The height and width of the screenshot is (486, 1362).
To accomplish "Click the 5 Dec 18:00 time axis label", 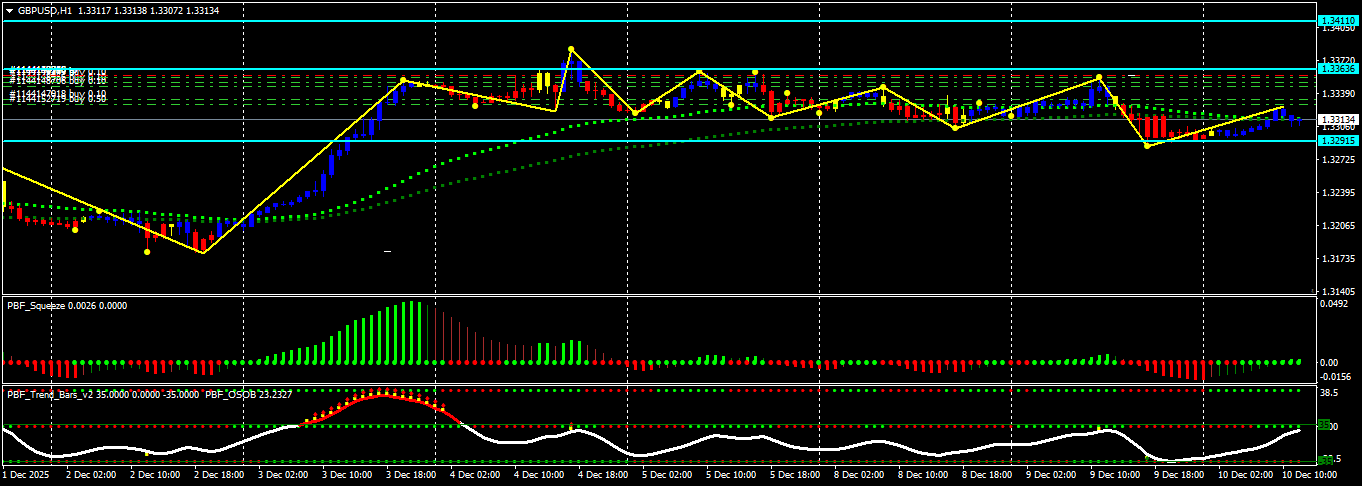I will tap(793, 474).
